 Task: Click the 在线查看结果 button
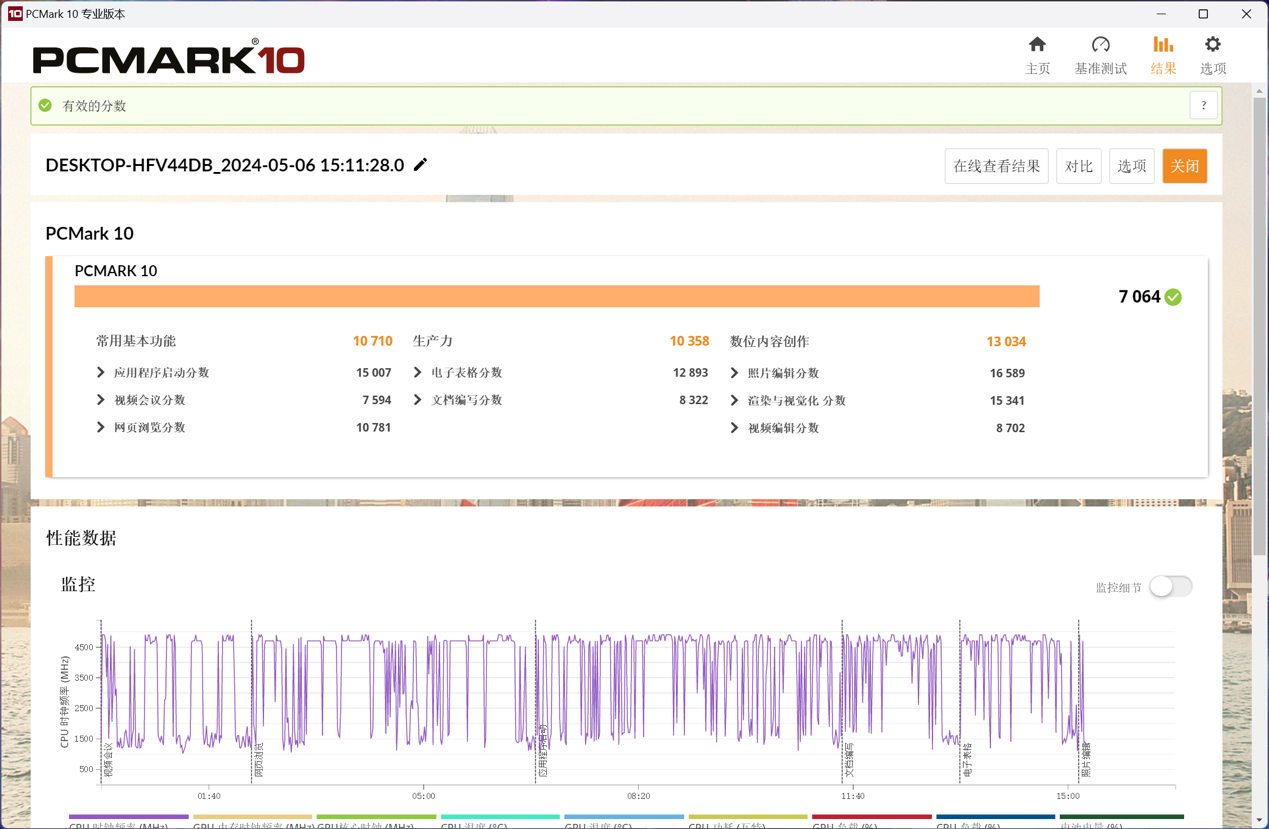point(996,166)
